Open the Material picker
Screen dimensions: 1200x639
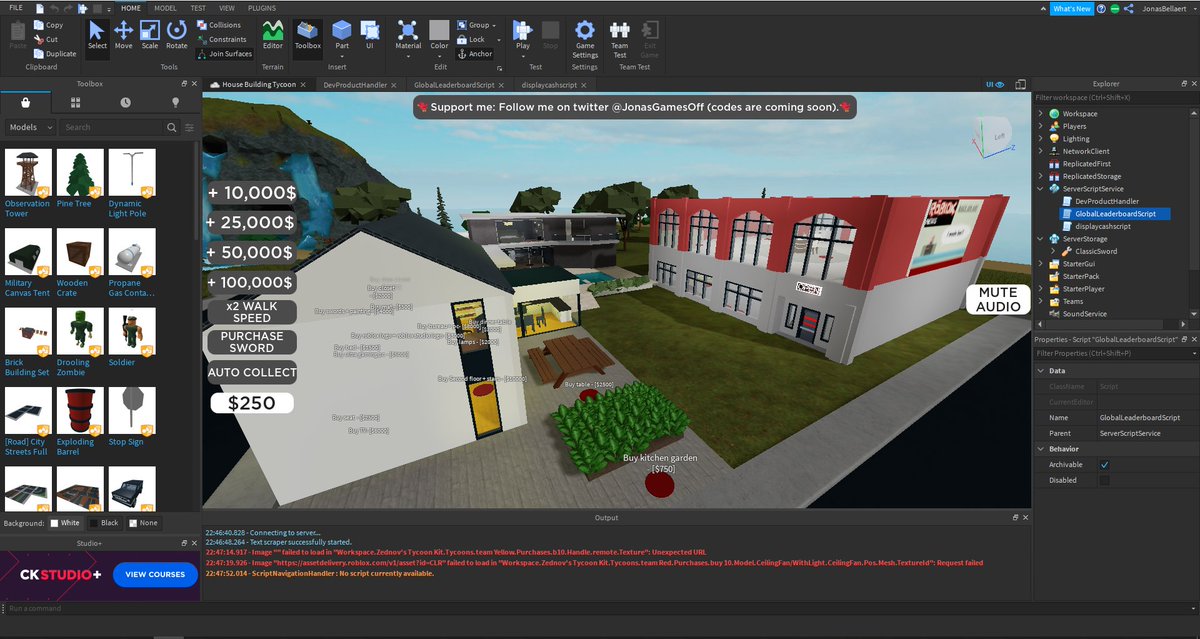click(x=408, y=35)
